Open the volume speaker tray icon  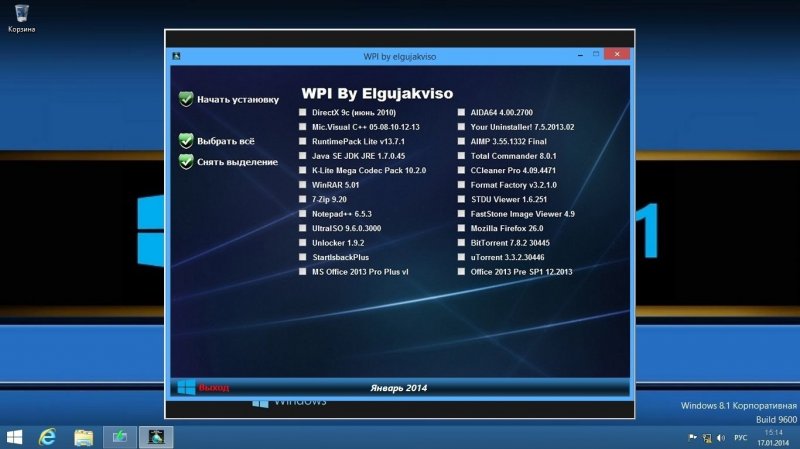pyautogui.click(x=721, y=438)
